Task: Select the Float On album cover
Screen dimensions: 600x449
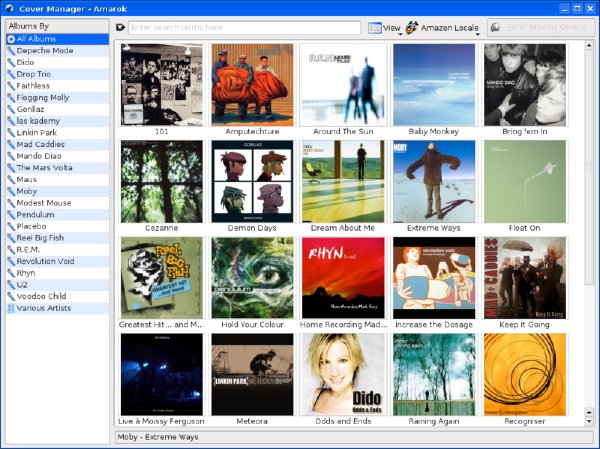Action: pyautogui.click(x=525, y=181)
